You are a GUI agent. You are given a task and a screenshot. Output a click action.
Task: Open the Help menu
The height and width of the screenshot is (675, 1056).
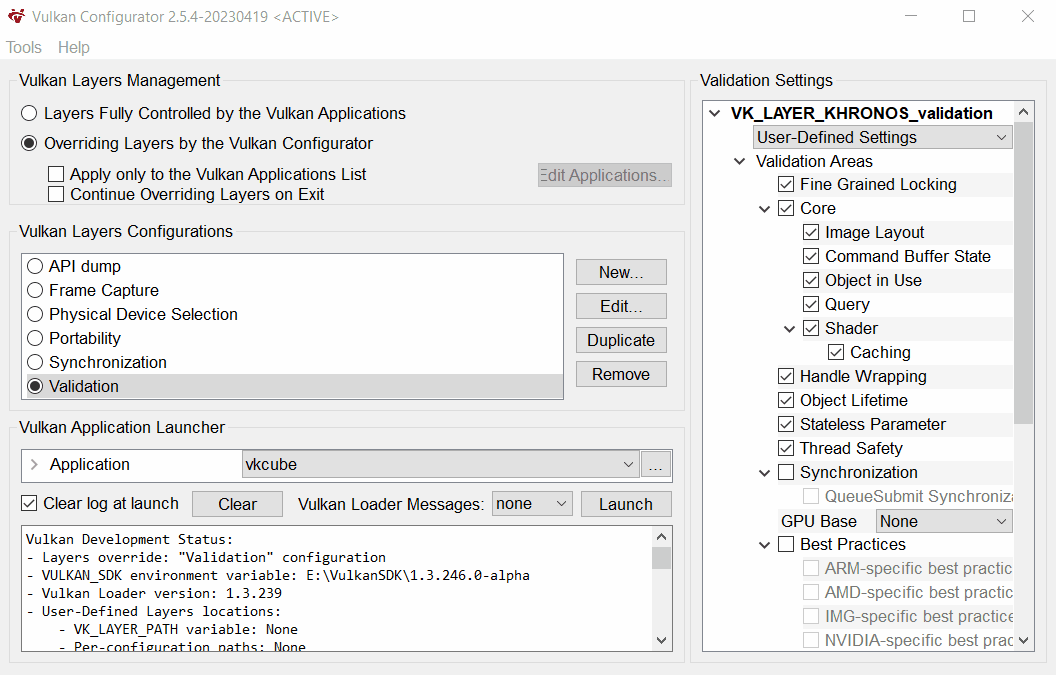73,47
